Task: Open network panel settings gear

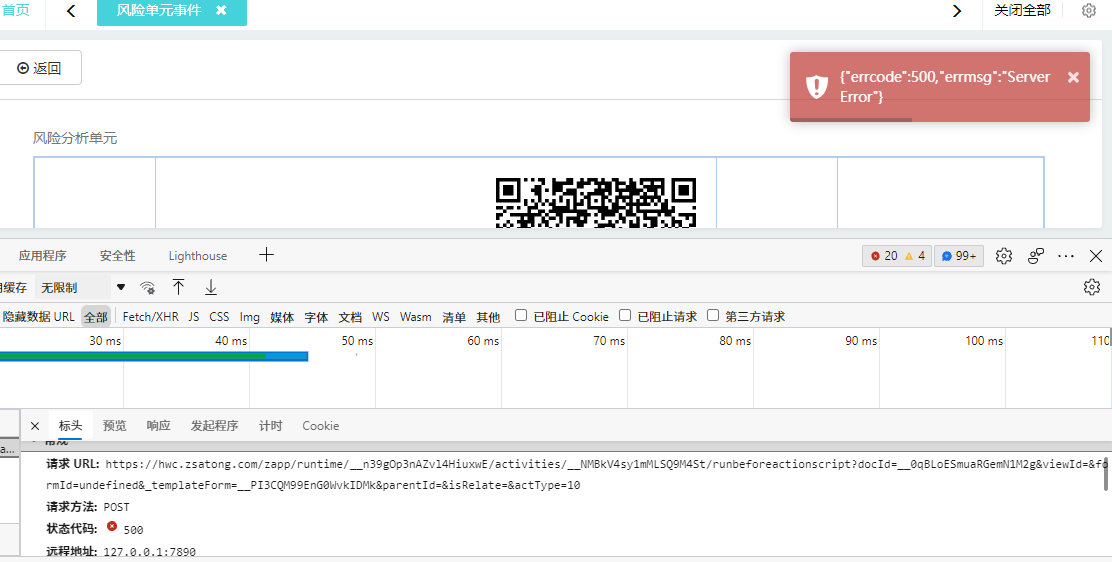Action: click(x=1091, y=287)
